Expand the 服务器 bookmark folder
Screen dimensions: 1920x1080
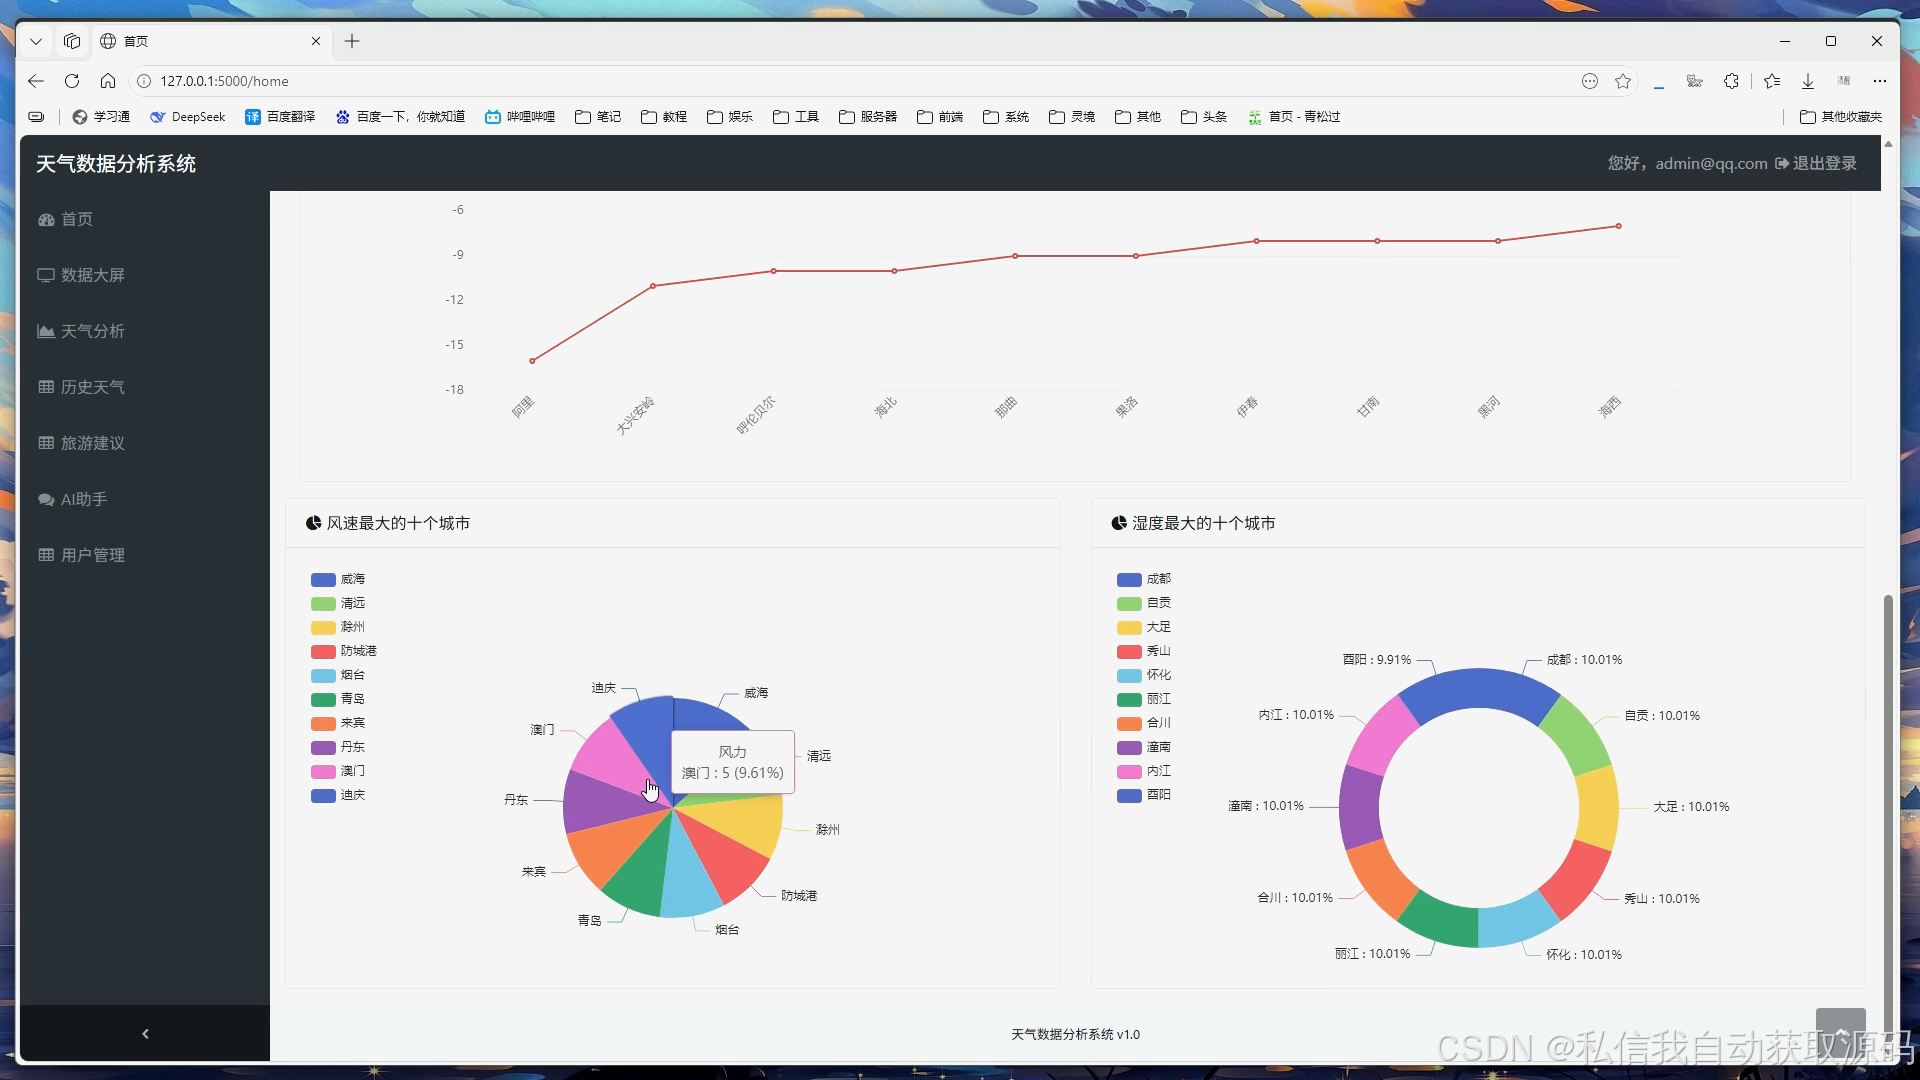pyautogui.click(x=868, y=117)
